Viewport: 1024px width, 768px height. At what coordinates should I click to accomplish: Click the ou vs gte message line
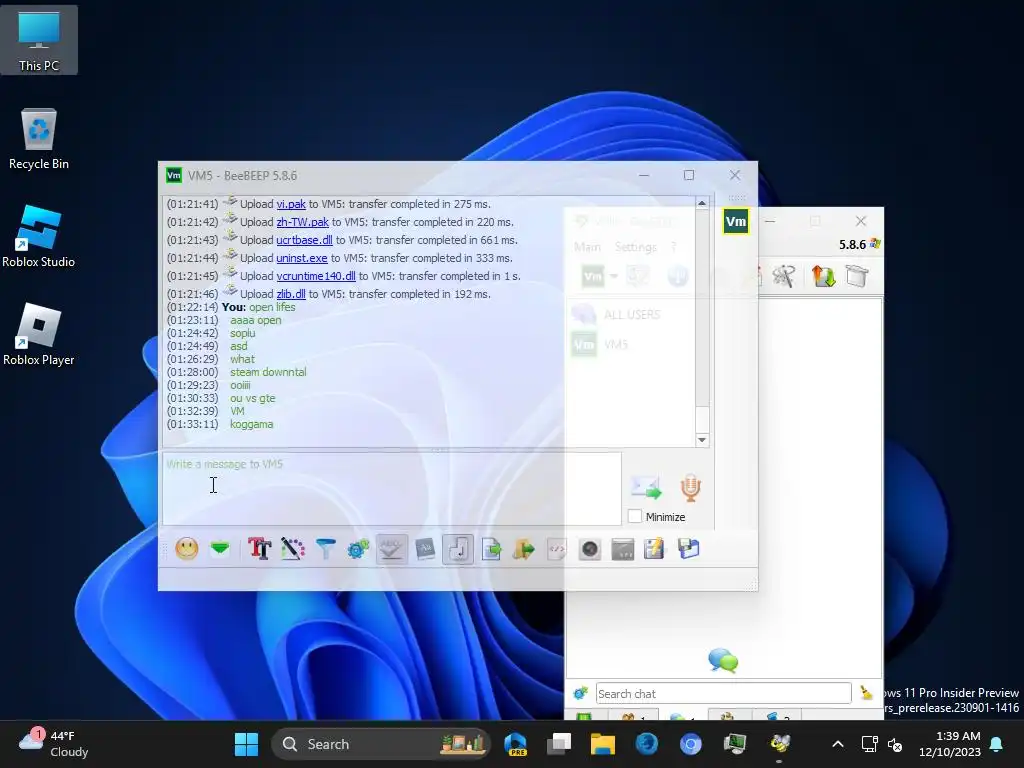(x=252, y=398)
